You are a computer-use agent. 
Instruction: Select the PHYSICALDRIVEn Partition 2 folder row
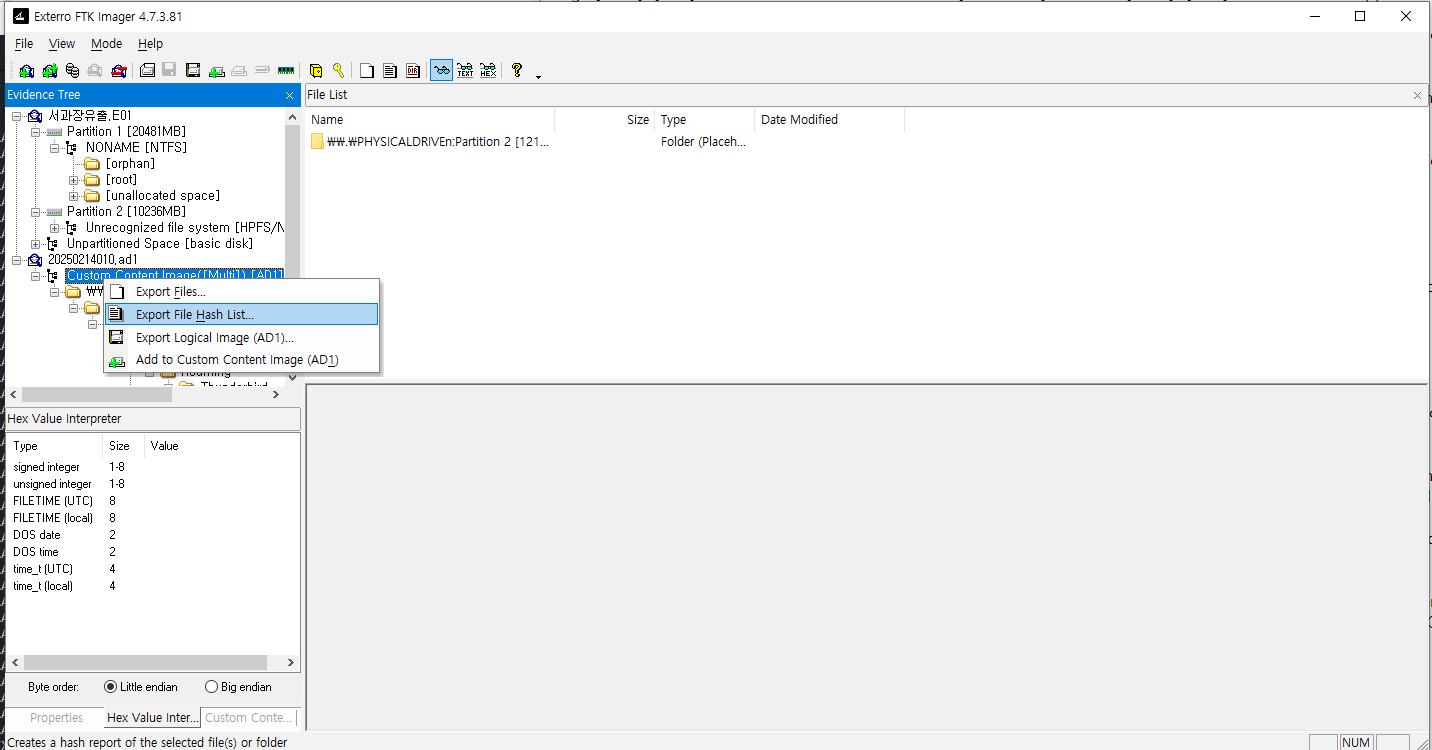click(x=430, y=142)
